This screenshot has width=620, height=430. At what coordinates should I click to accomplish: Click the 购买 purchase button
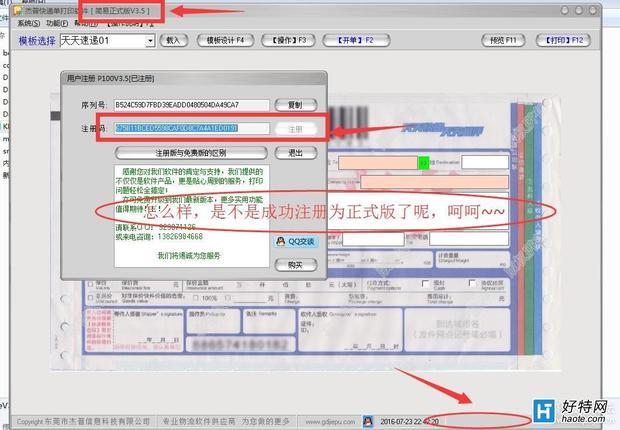(296, 265)
